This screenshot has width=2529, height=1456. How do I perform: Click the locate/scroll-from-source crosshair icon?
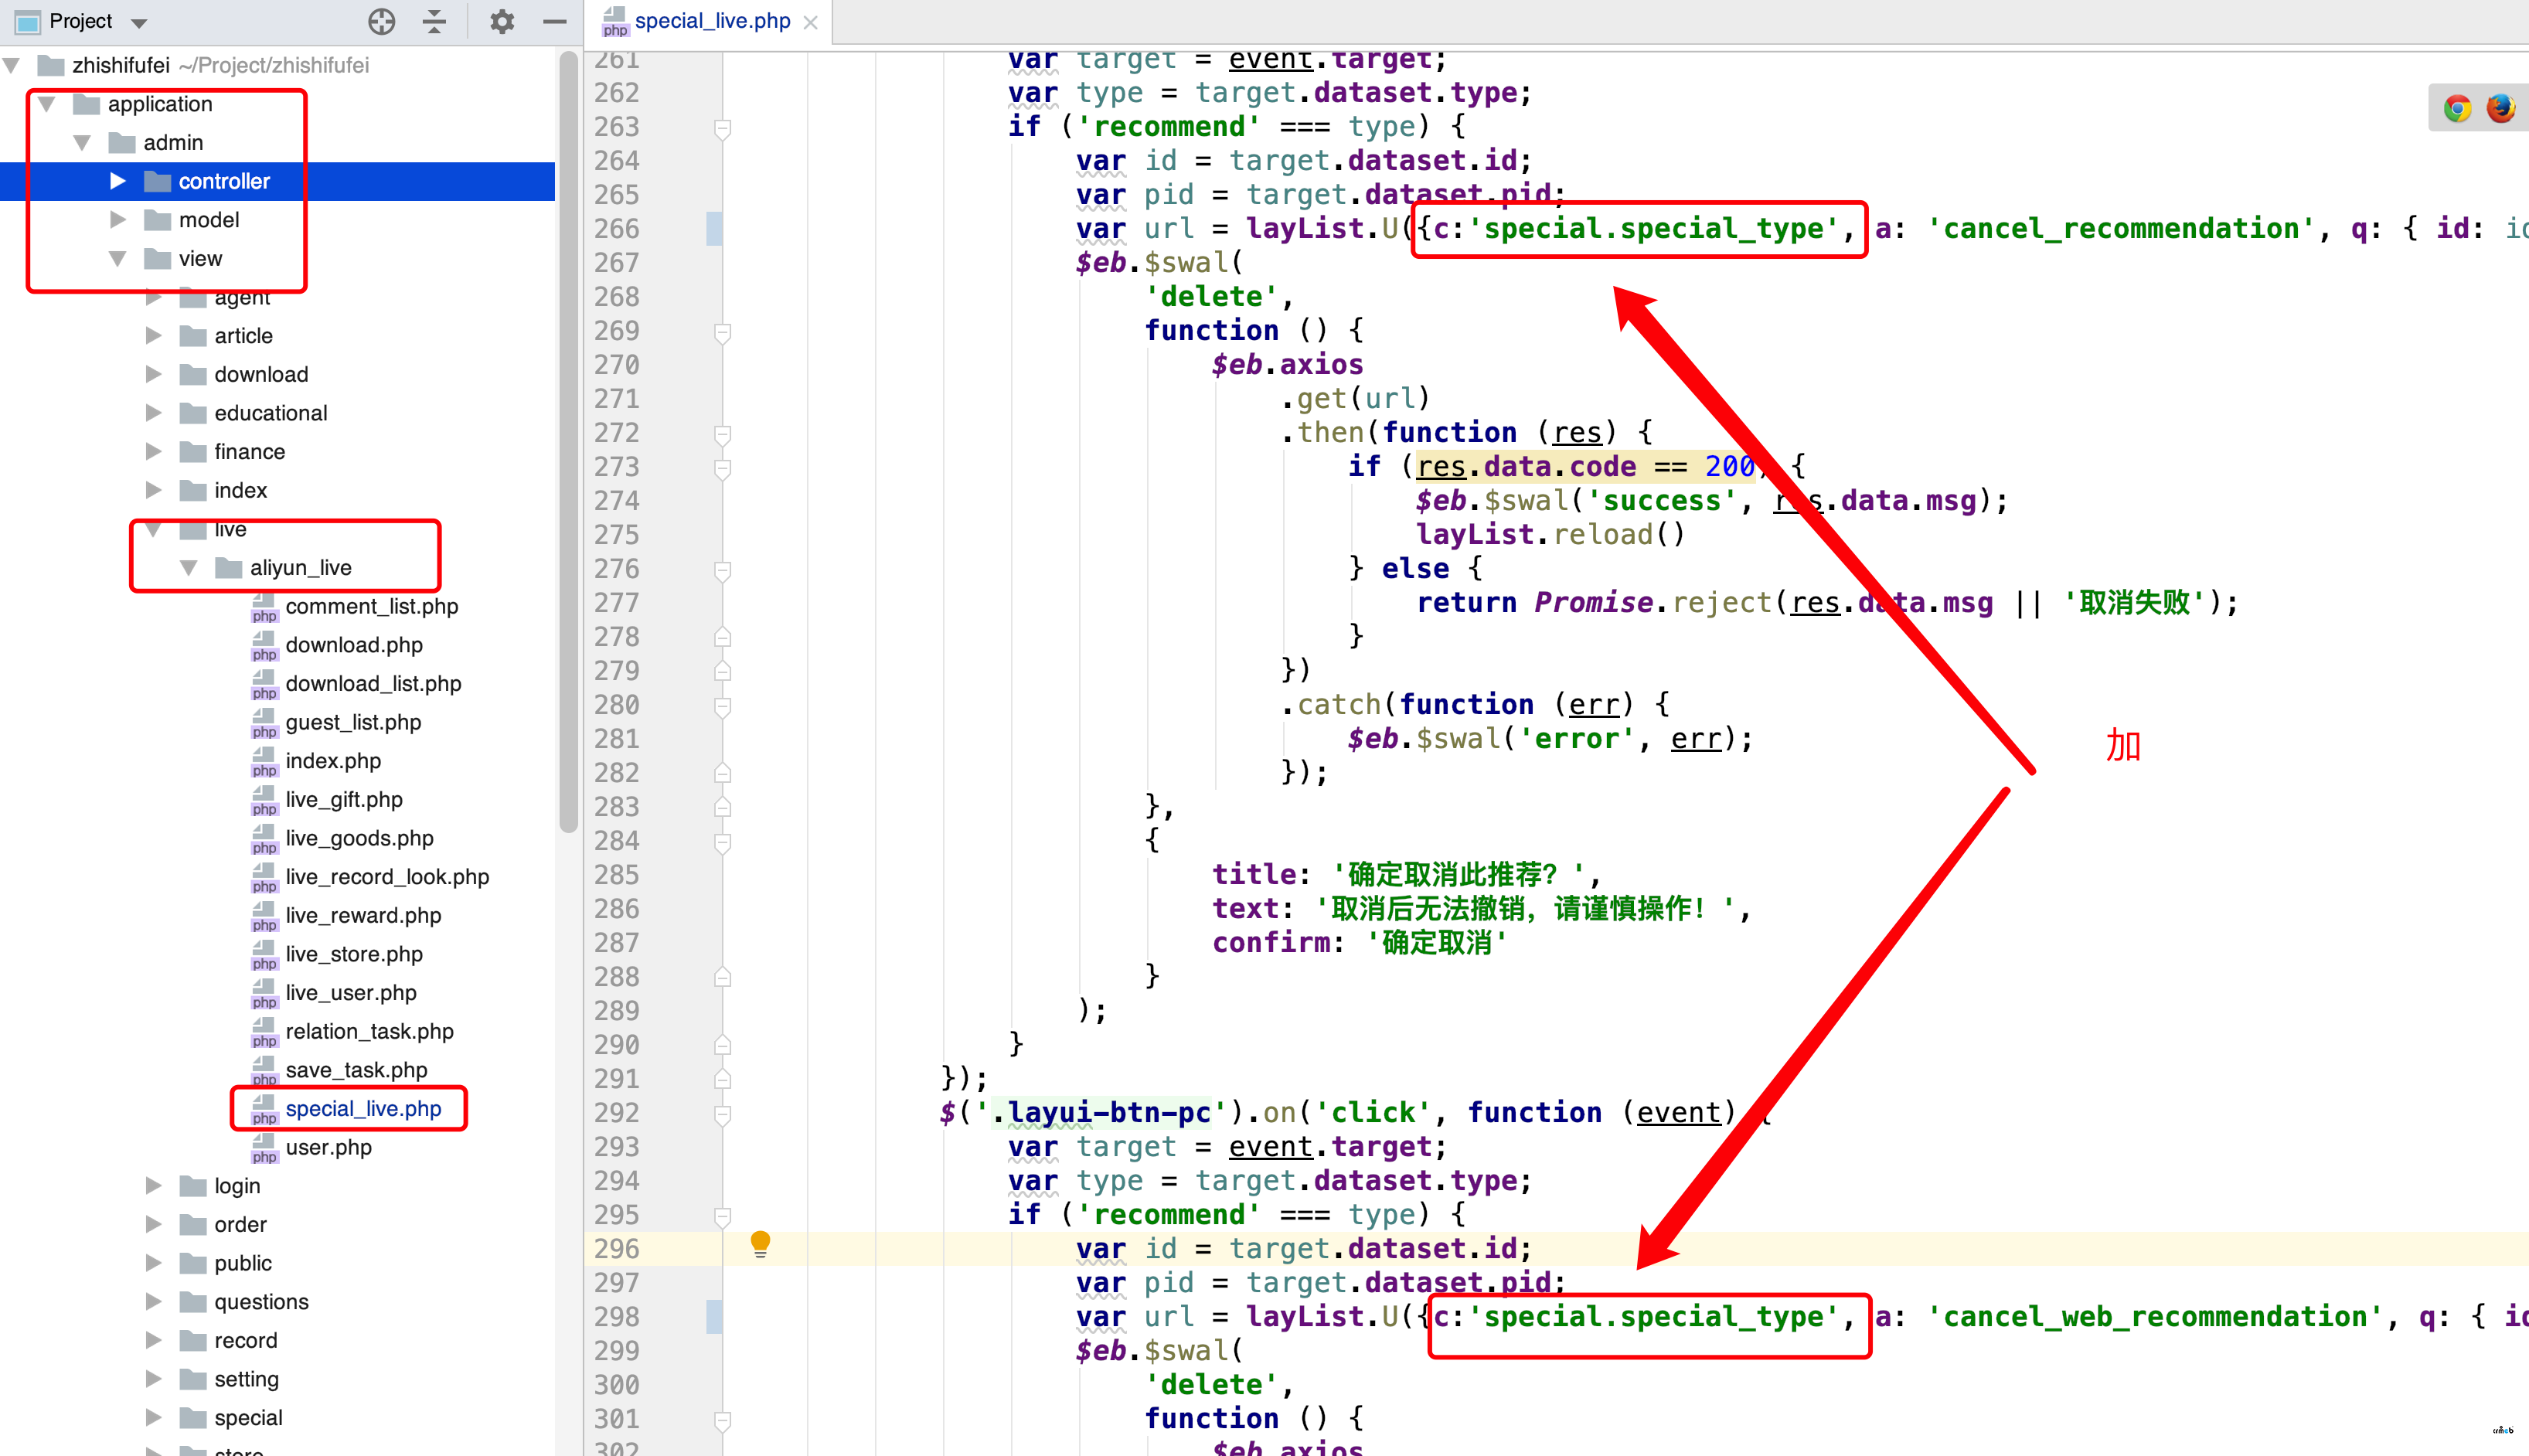tap(381, 21)
